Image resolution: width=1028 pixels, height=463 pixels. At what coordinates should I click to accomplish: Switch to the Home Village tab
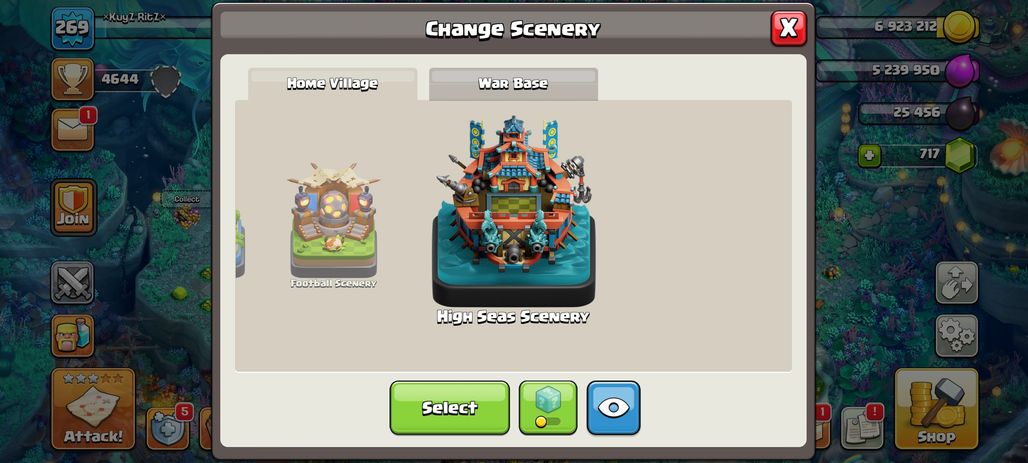(332, 84)
